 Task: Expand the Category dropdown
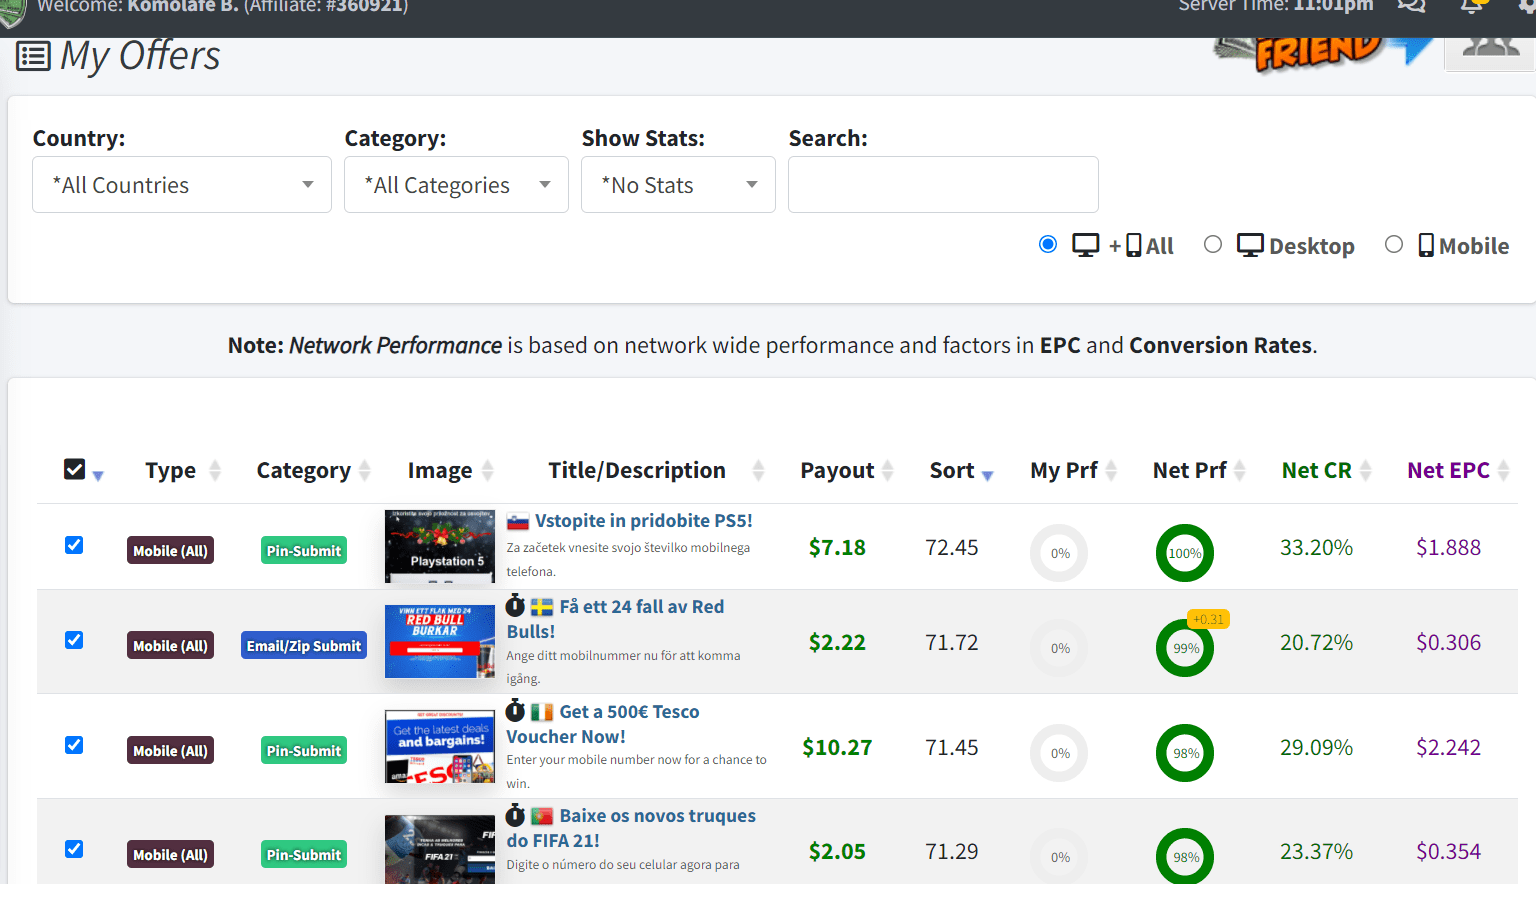[456, 185]
